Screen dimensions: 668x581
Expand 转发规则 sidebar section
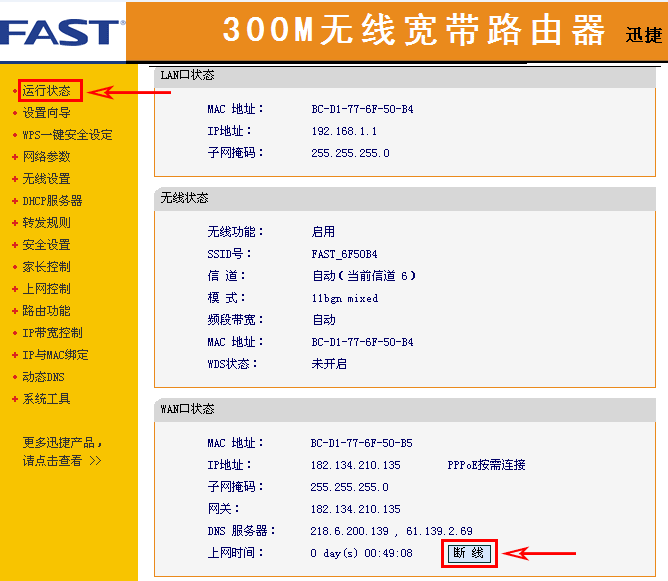(47, 223)
